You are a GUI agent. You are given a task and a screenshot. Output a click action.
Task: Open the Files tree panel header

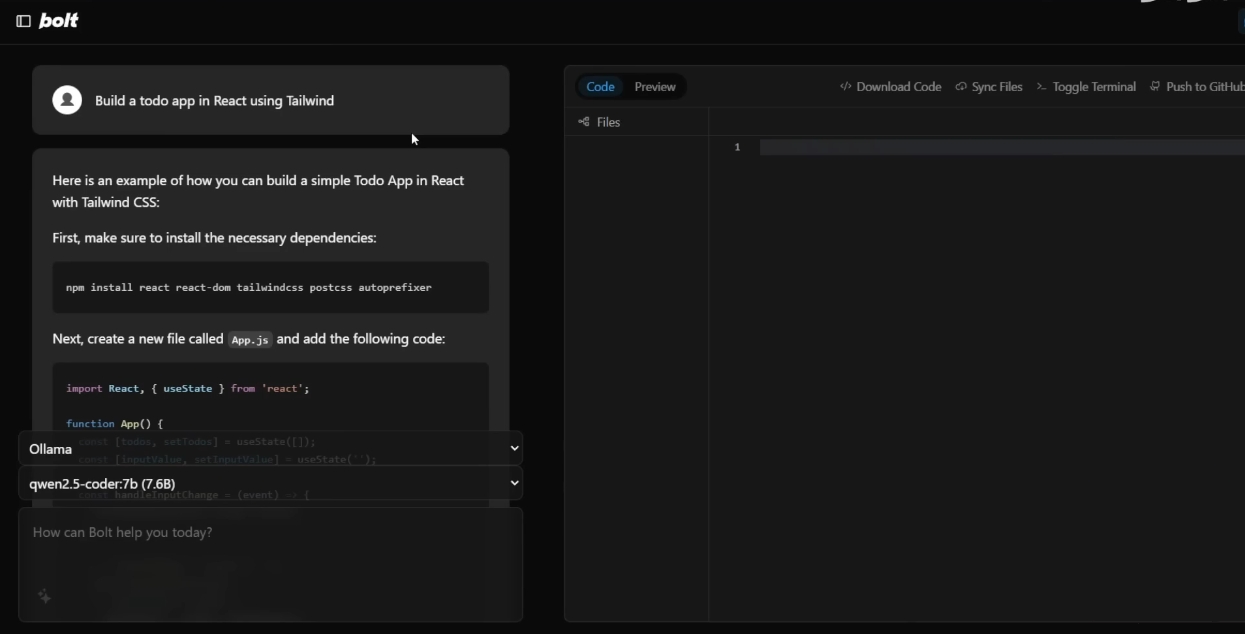point(600,122)
